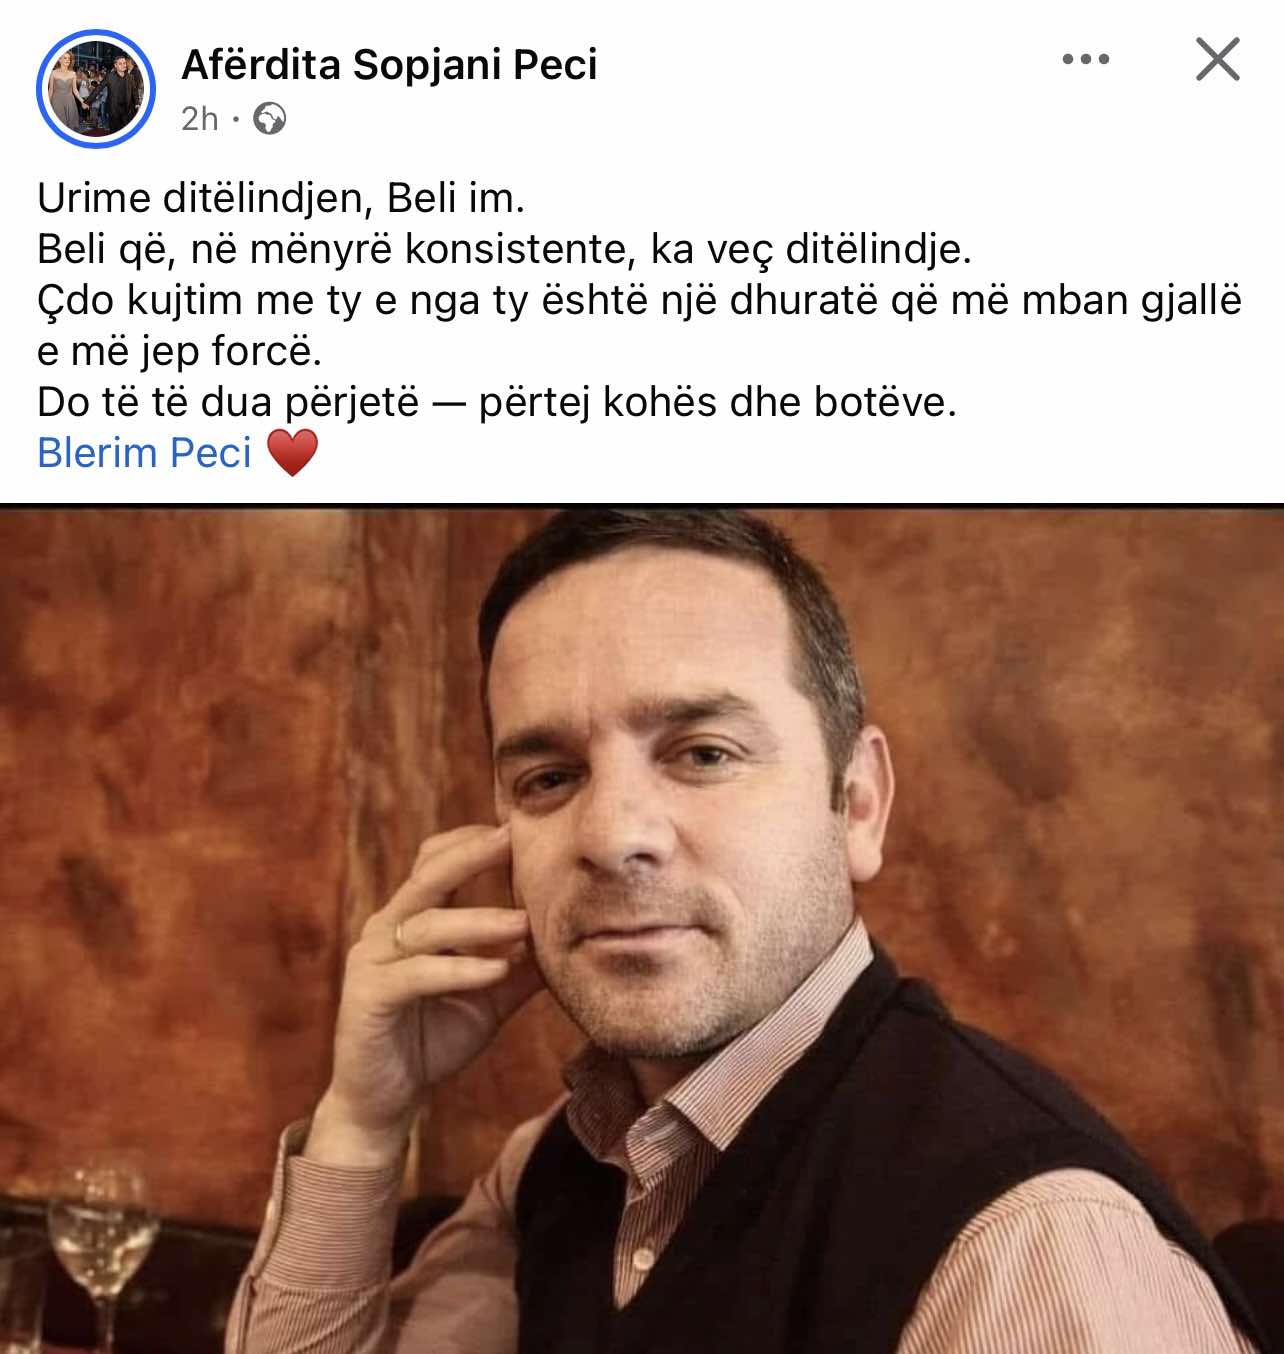The width and height of the screenshot is (1284, 1354).
Task: Close the post with the X icon
Action: [1218, 59]
